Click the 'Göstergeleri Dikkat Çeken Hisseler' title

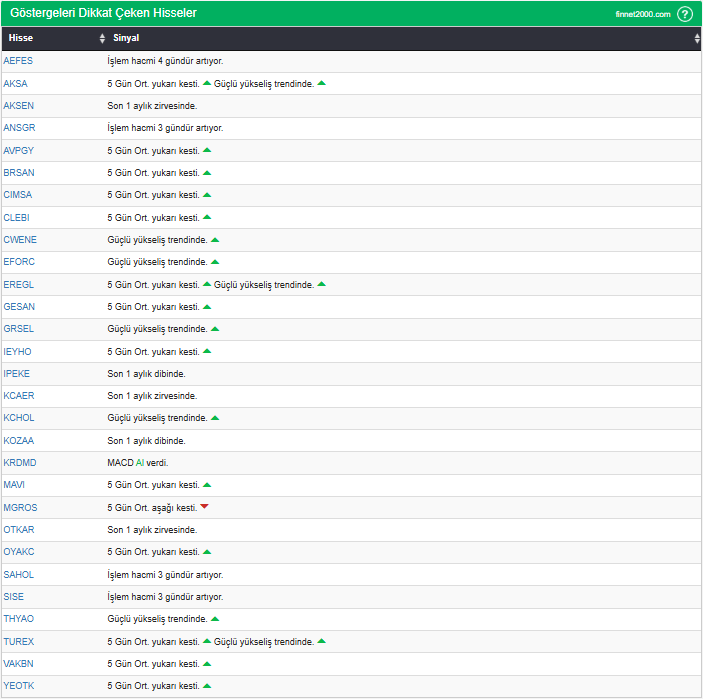pyautogui.click(x=102, y=13)
